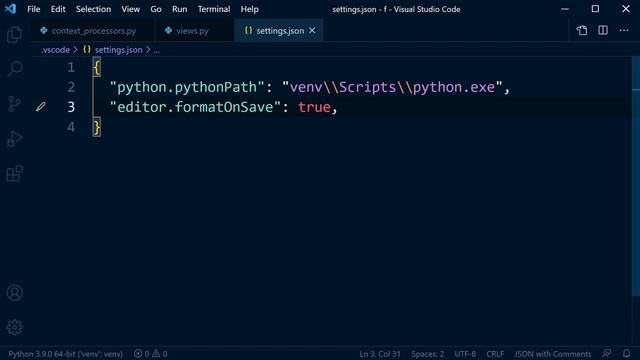
Task: Open the Run menu
Action: (180, 9)
